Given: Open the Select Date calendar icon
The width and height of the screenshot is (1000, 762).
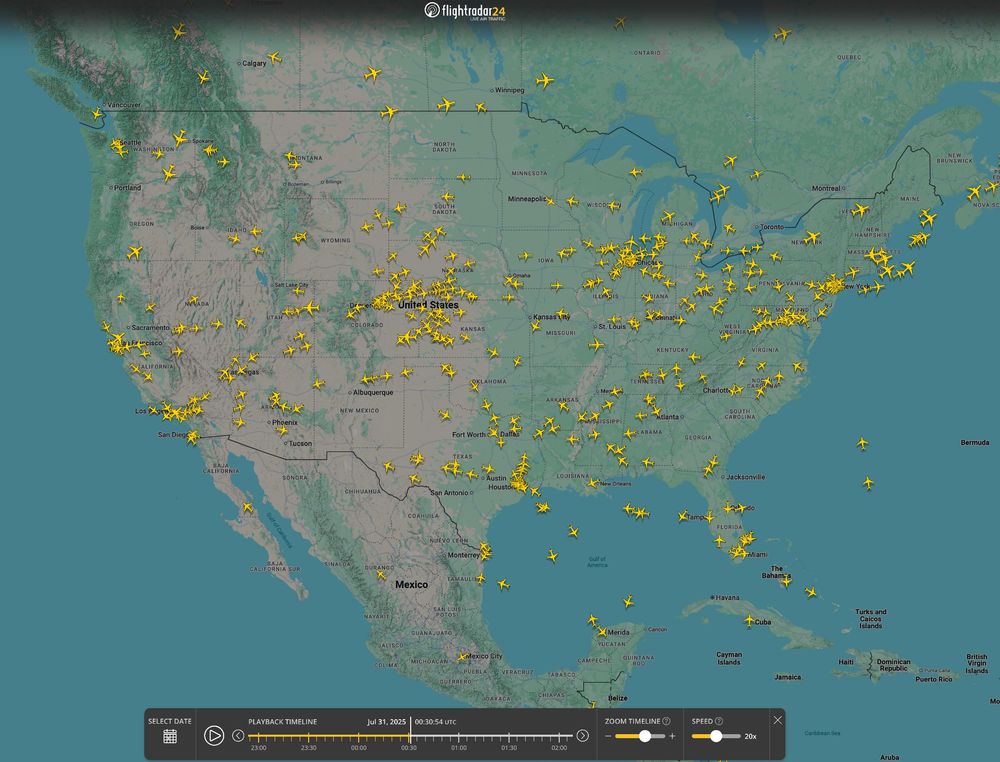Looking at the screenshot, I should (170, 736).
